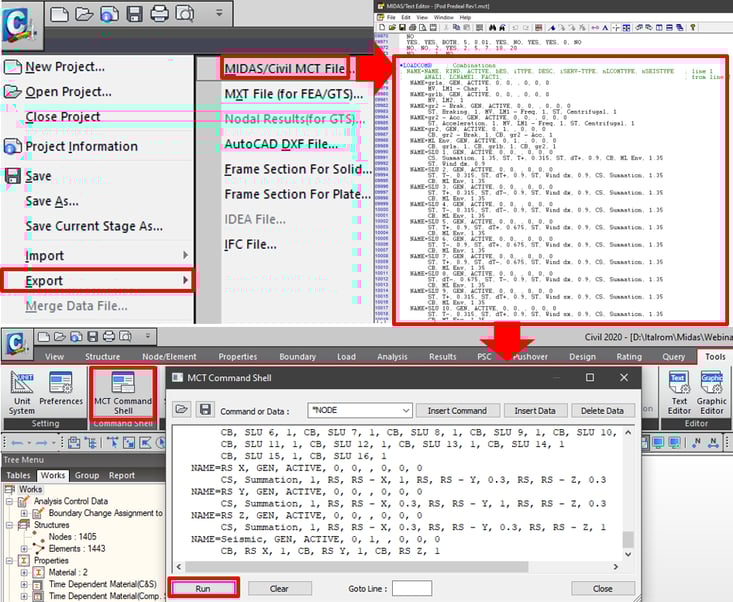The width and height of the screenshot is (733, 602).
Task: Open the Import submenu
Action: tap(98, 256)
